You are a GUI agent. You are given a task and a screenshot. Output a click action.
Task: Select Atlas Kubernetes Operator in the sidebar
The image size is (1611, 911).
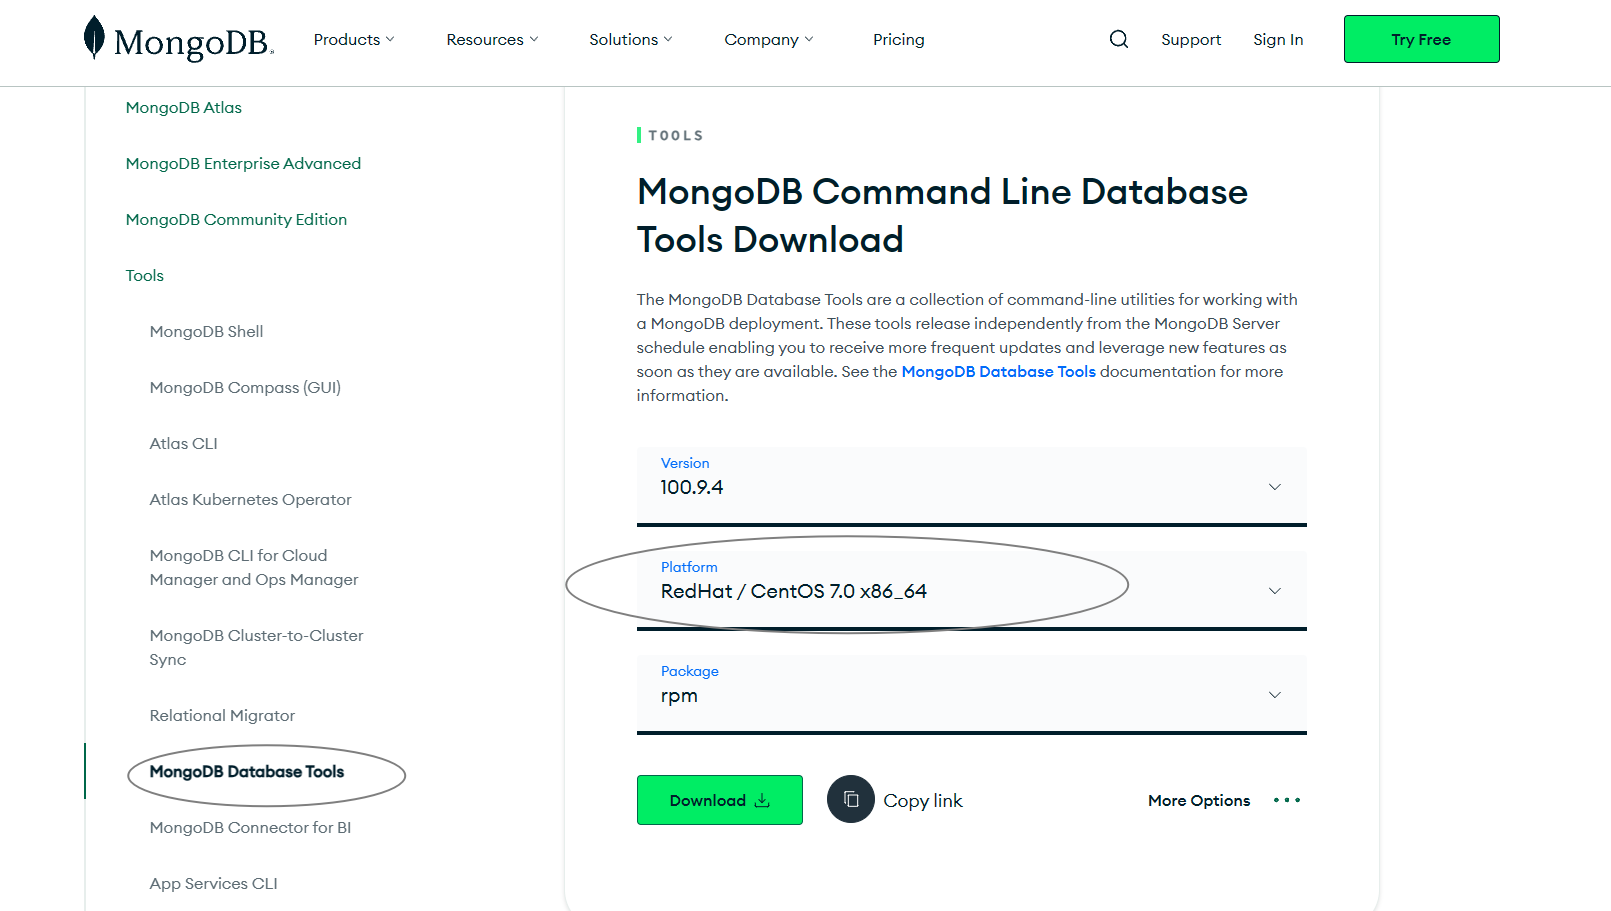(x=250, y=499)
